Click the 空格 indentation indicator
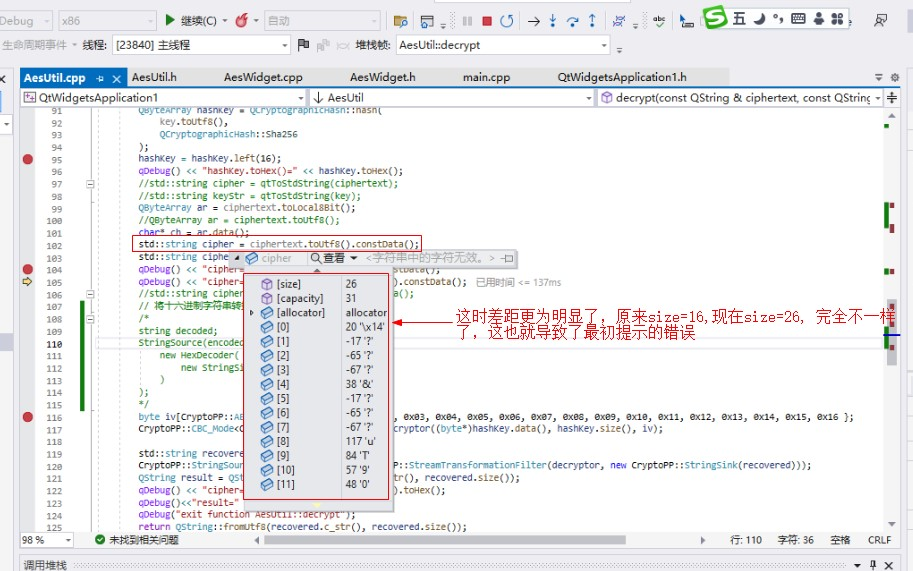 tap(840, 540)
